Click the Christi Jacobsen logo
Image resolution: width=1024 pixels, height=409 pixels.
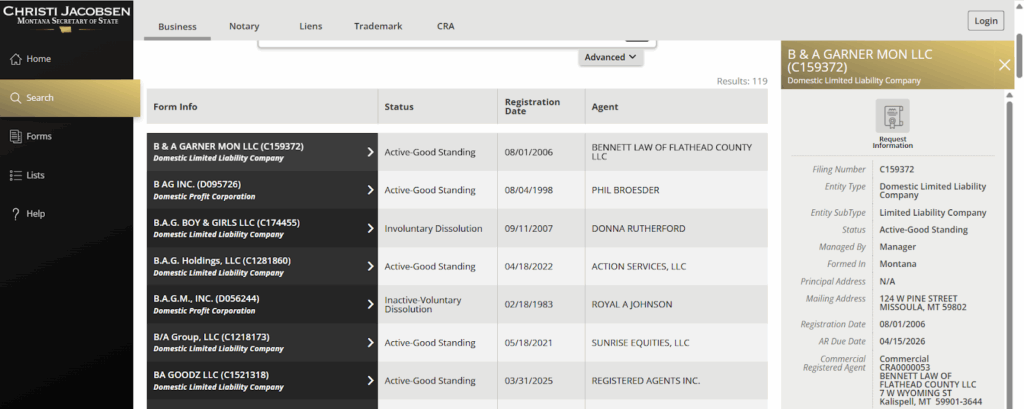pyautogui.click(x=66, y=15)
